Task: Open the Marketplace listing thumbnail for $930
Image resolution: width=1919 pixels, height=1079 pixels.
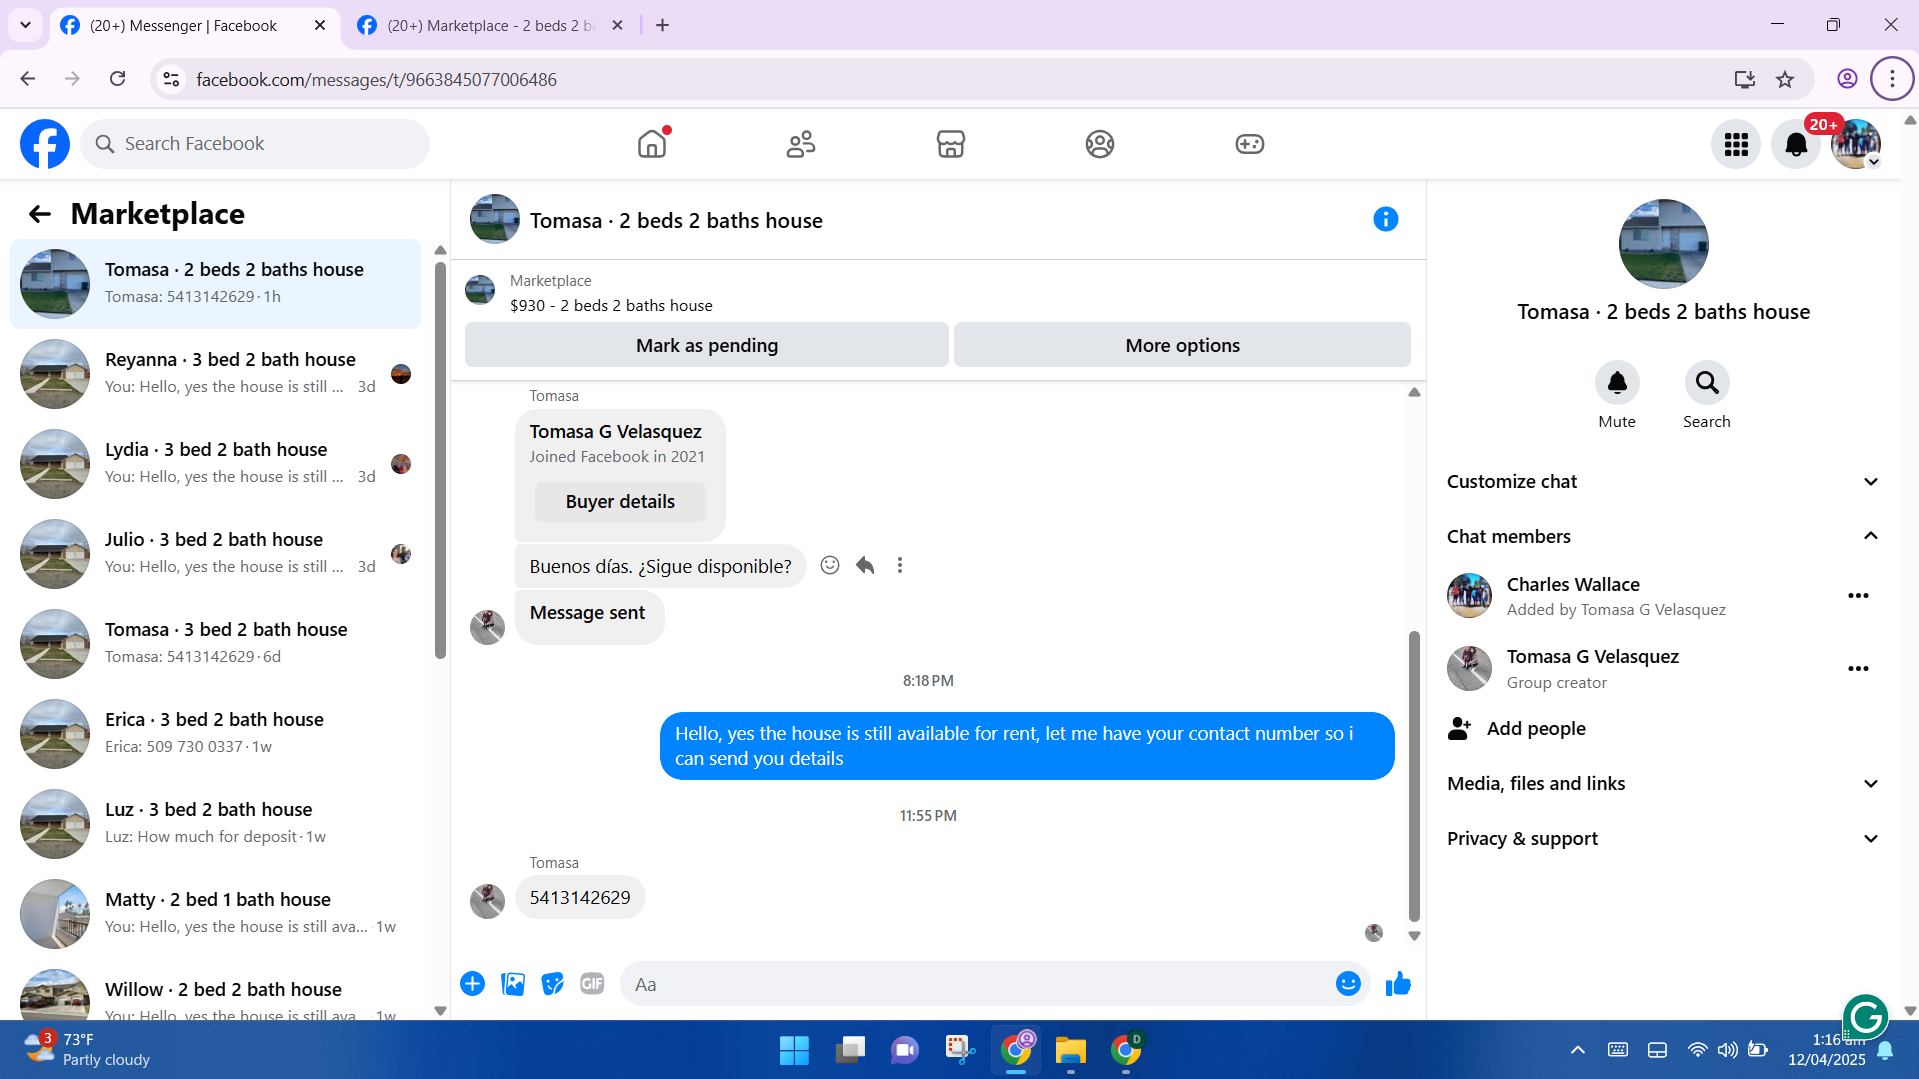Action: tap(480, 290)
